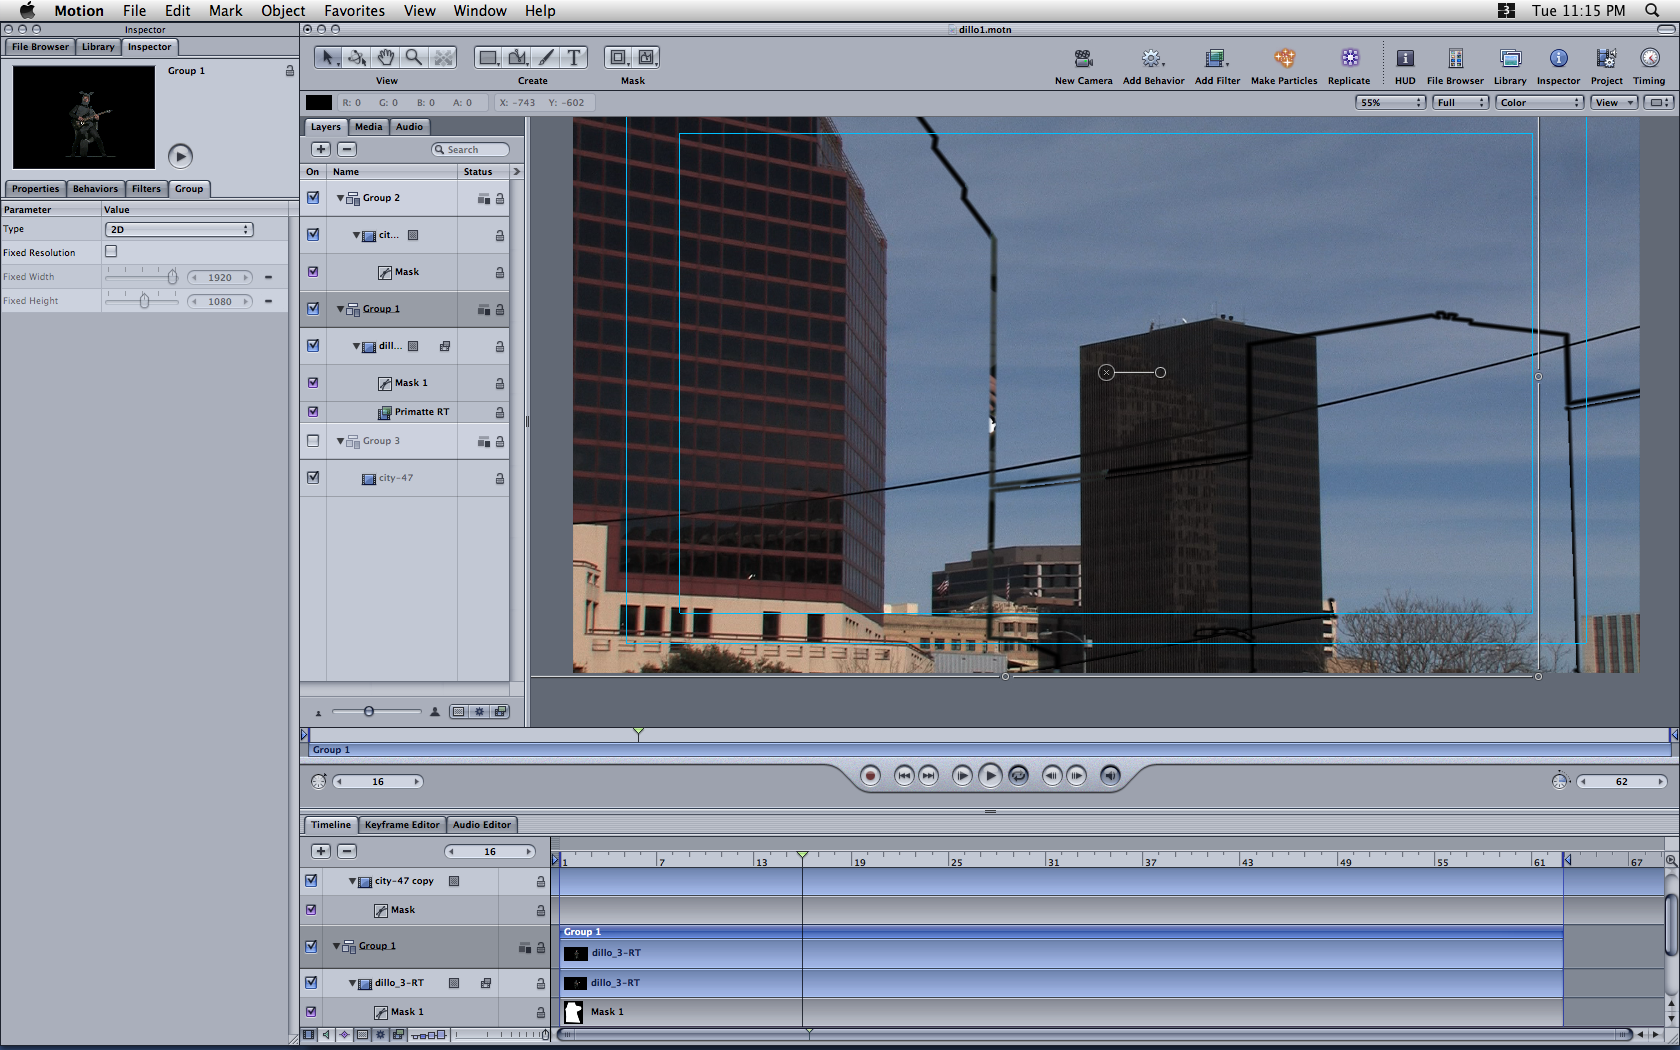Click the Make Particles icon
Viewport: 1680px width, 1050px height.
click(1284, 59)
